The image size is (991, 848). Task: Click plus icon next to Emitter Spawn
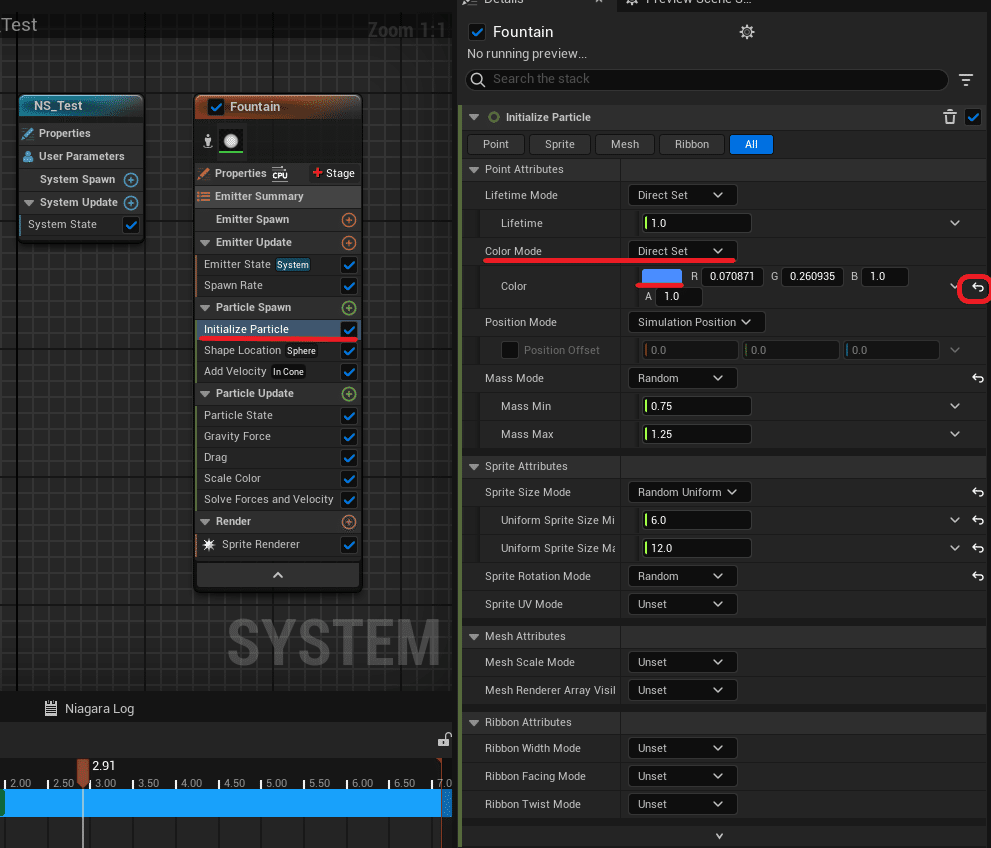click(348, 220)
